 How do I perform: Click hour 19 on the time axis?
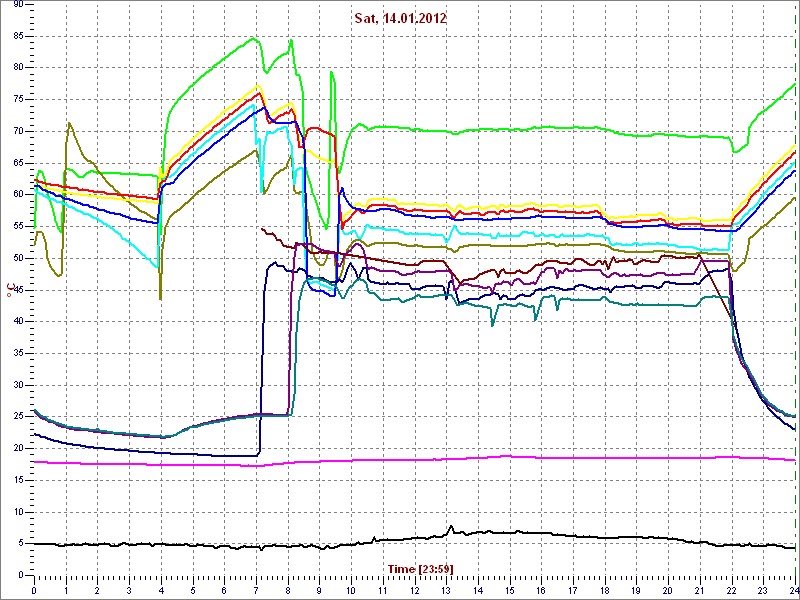click(x=637, y=590)
